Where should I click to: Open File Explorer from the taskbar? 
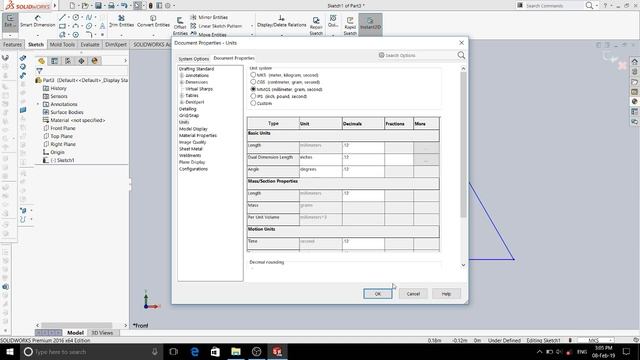pos(236,351)
